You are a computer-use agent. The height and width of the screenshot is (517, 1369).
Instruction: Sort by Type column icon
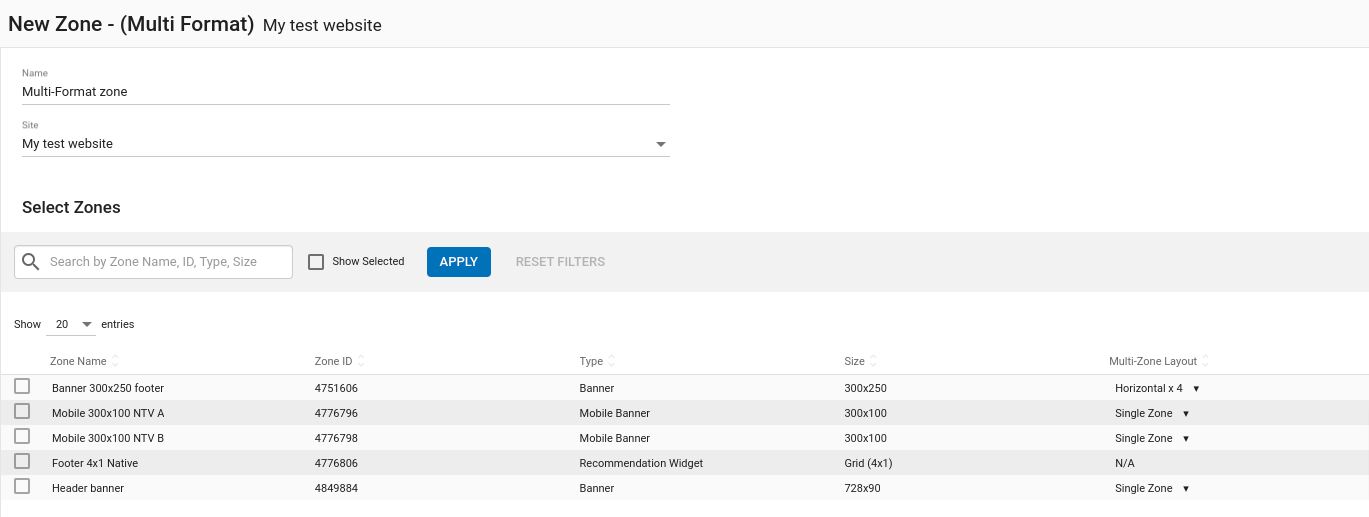[x=612, y=361]
